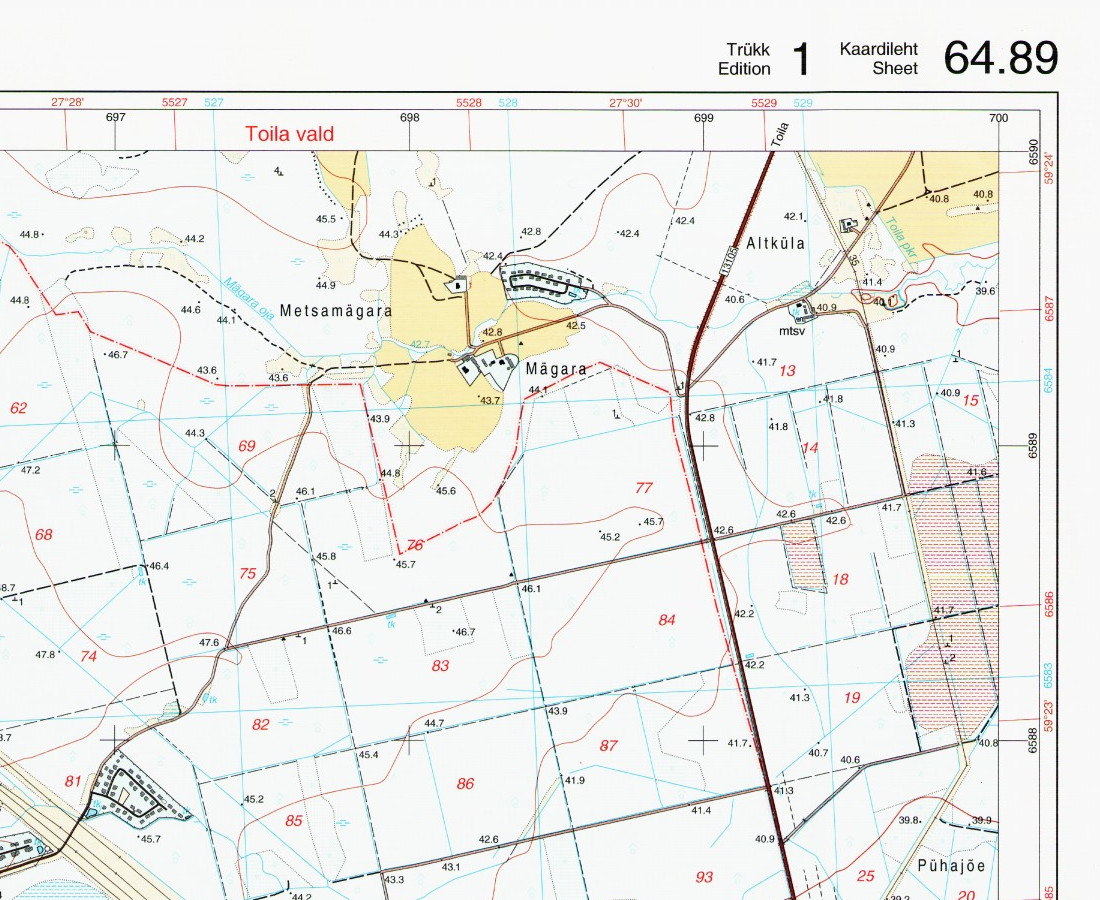Select red grid value '5527' on top margin
Viewport: 1100px width, 900px height.
click(x=175, y=102)
